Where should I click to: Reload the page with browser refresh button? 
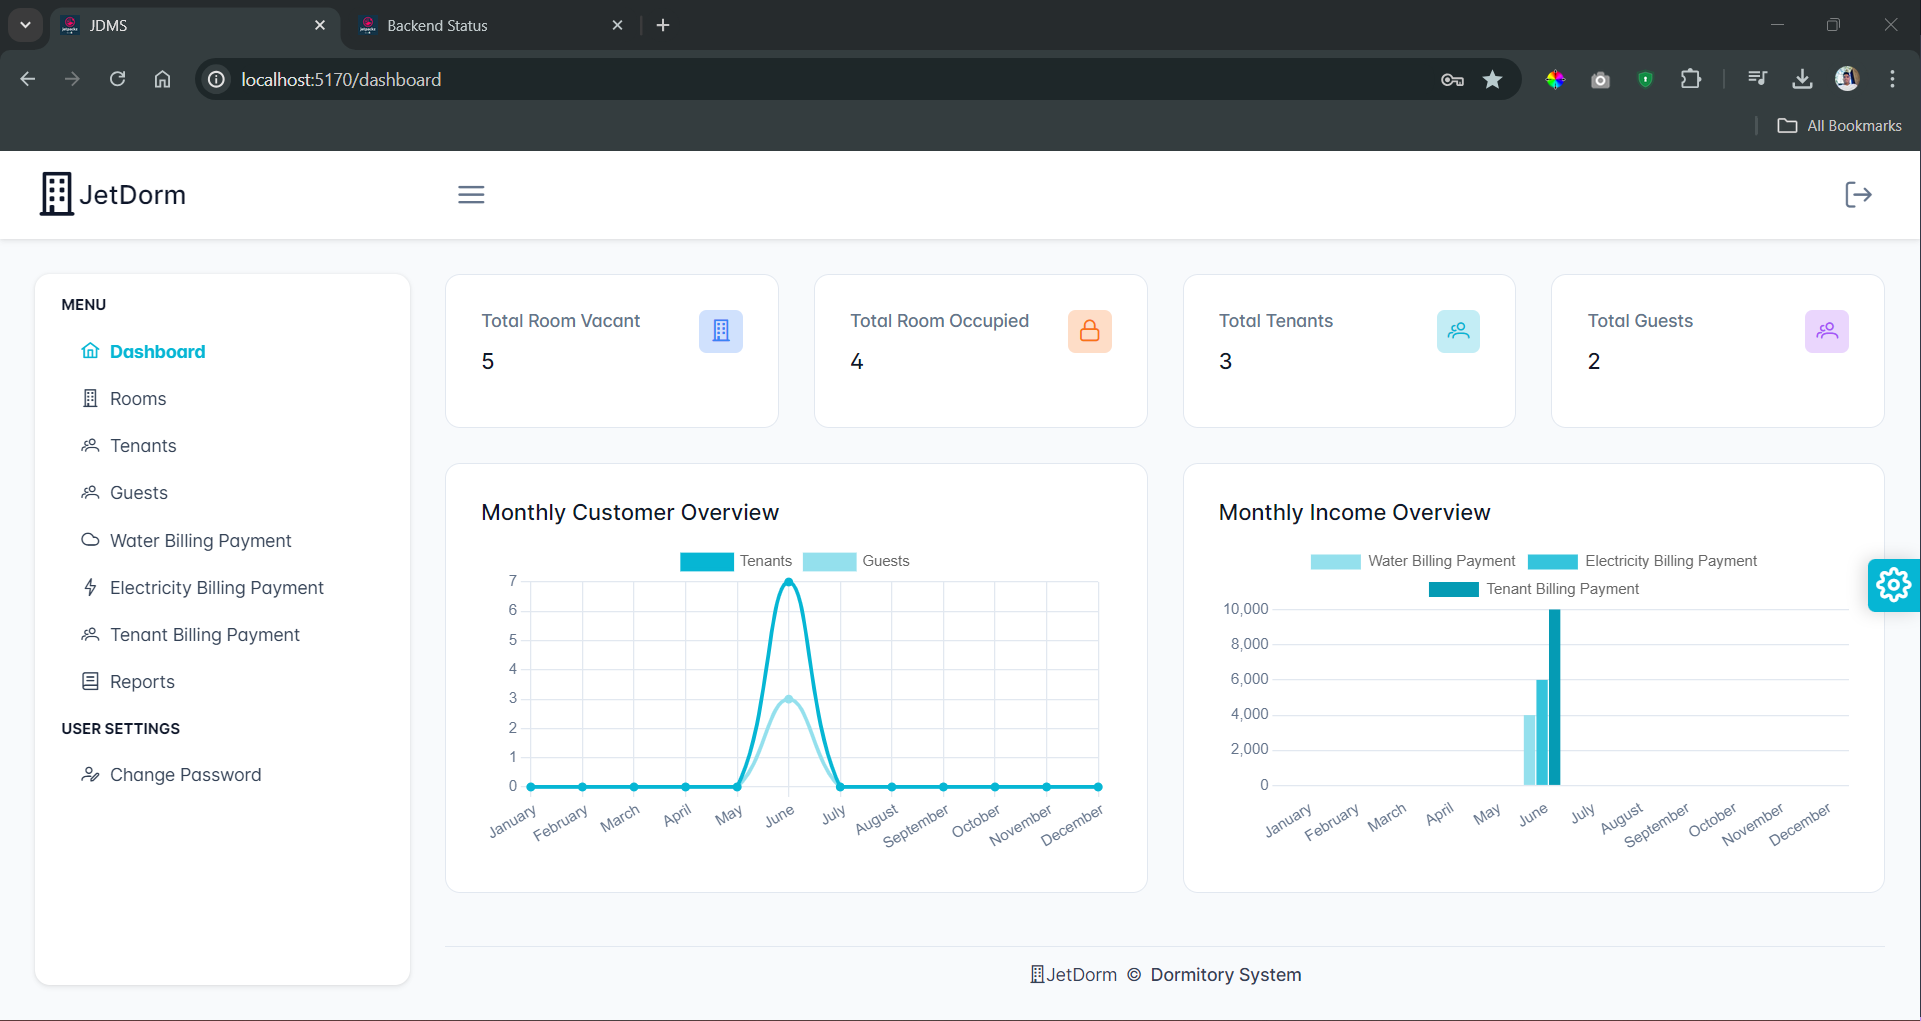(117, 79)
